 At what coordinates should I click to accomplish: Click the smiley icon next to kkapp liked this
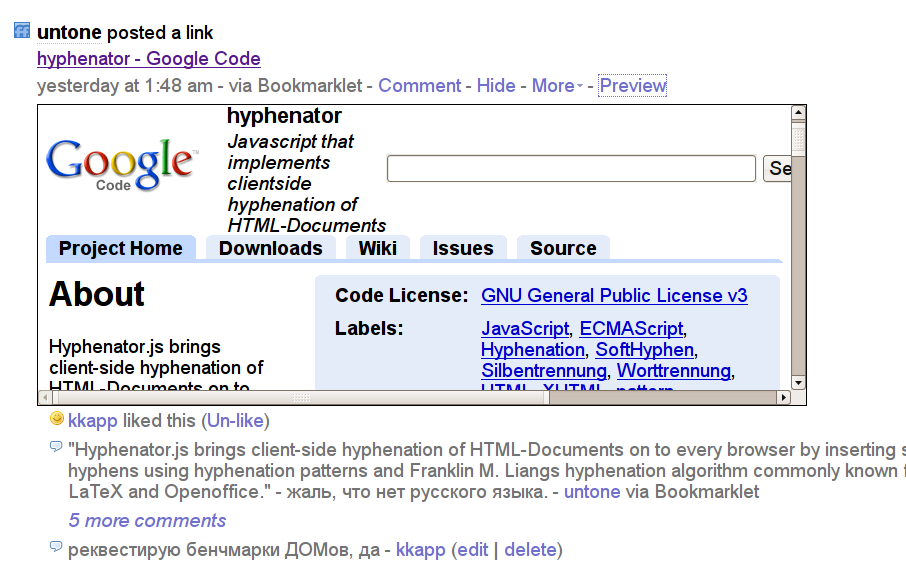pyautogui.click(x=57, y=418)
